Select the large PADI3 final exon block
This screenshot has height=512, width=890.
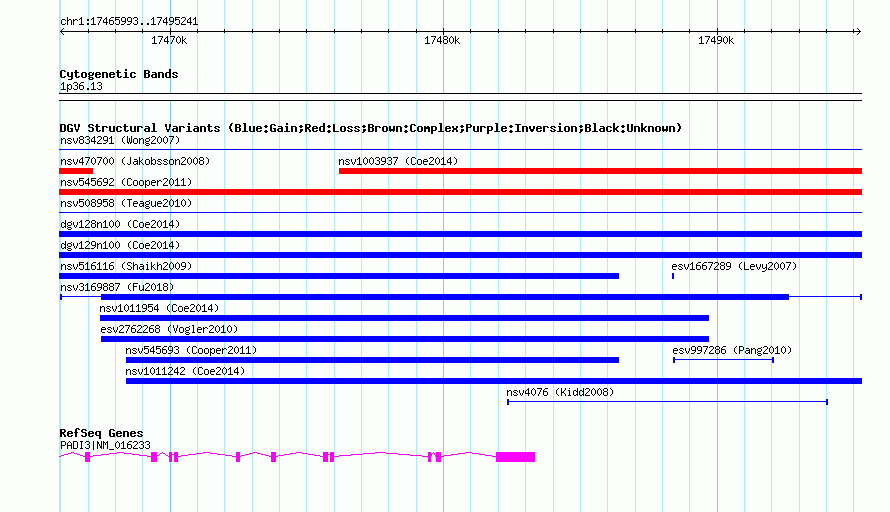click(515, 457)
